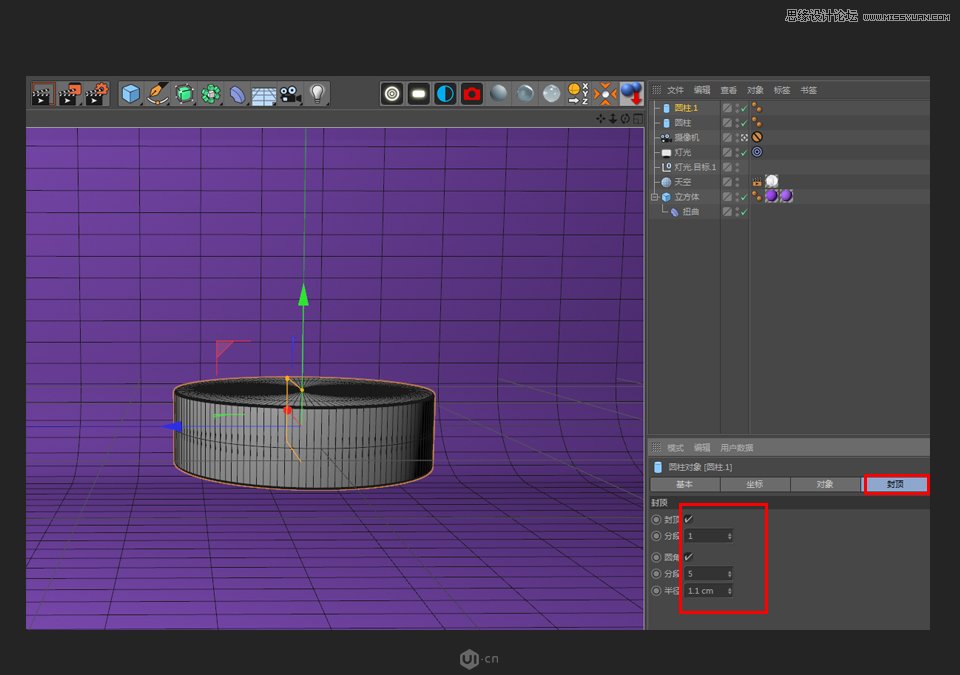960x675 pixels.
Task: Disable the 圆角 fillet checkbox
Action: pos(688,555)
